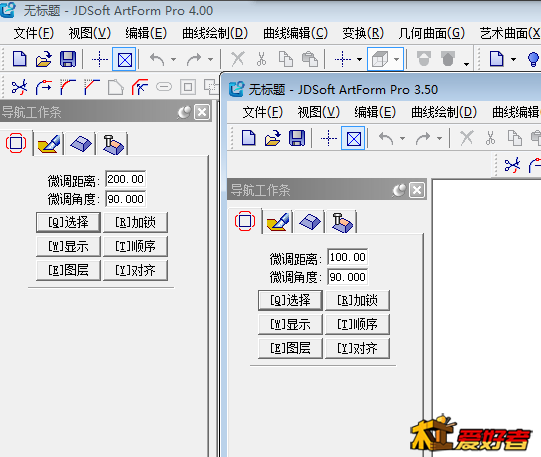Select red-circle square tab in 4.00 navigation panel
The height and width of the screenshot is (457, 541).
pos(16,143)
